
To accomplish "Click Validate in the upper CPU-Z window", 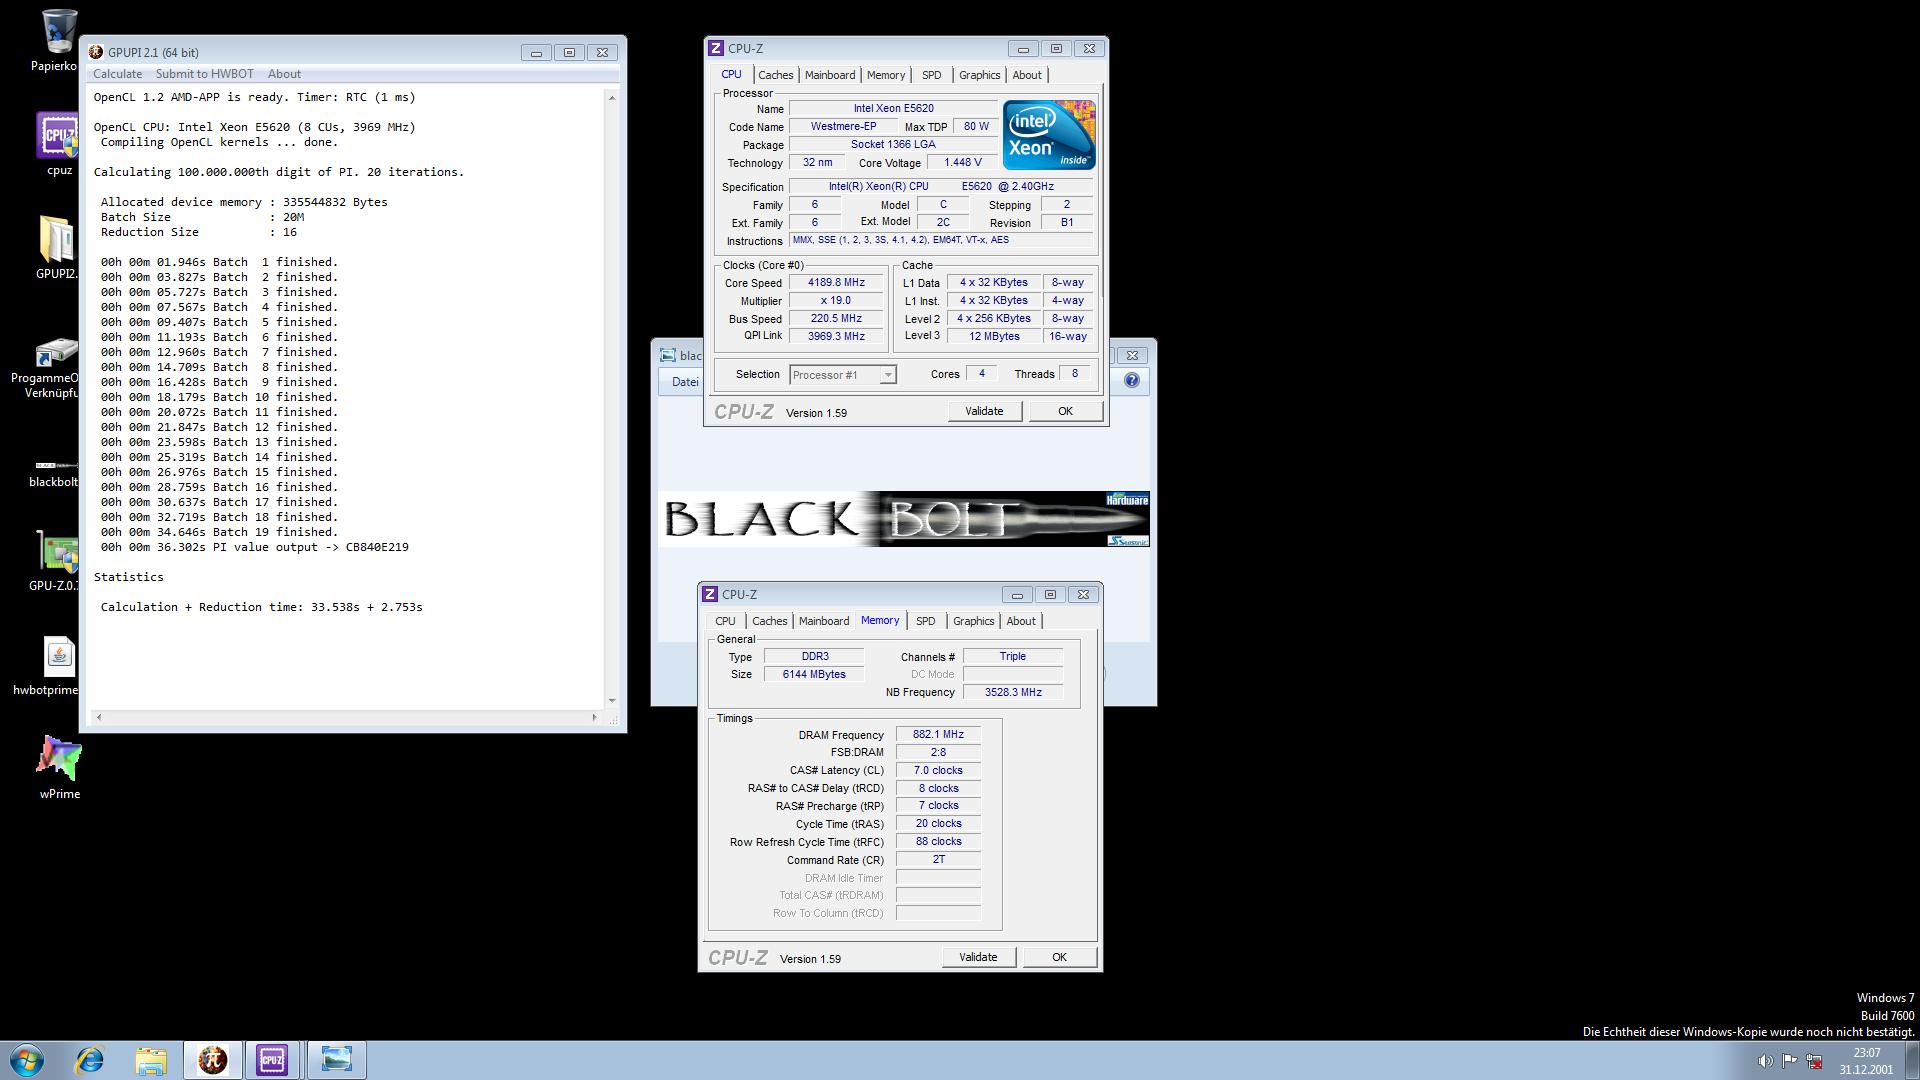I will pyautogui.click(x=984, y=411).
